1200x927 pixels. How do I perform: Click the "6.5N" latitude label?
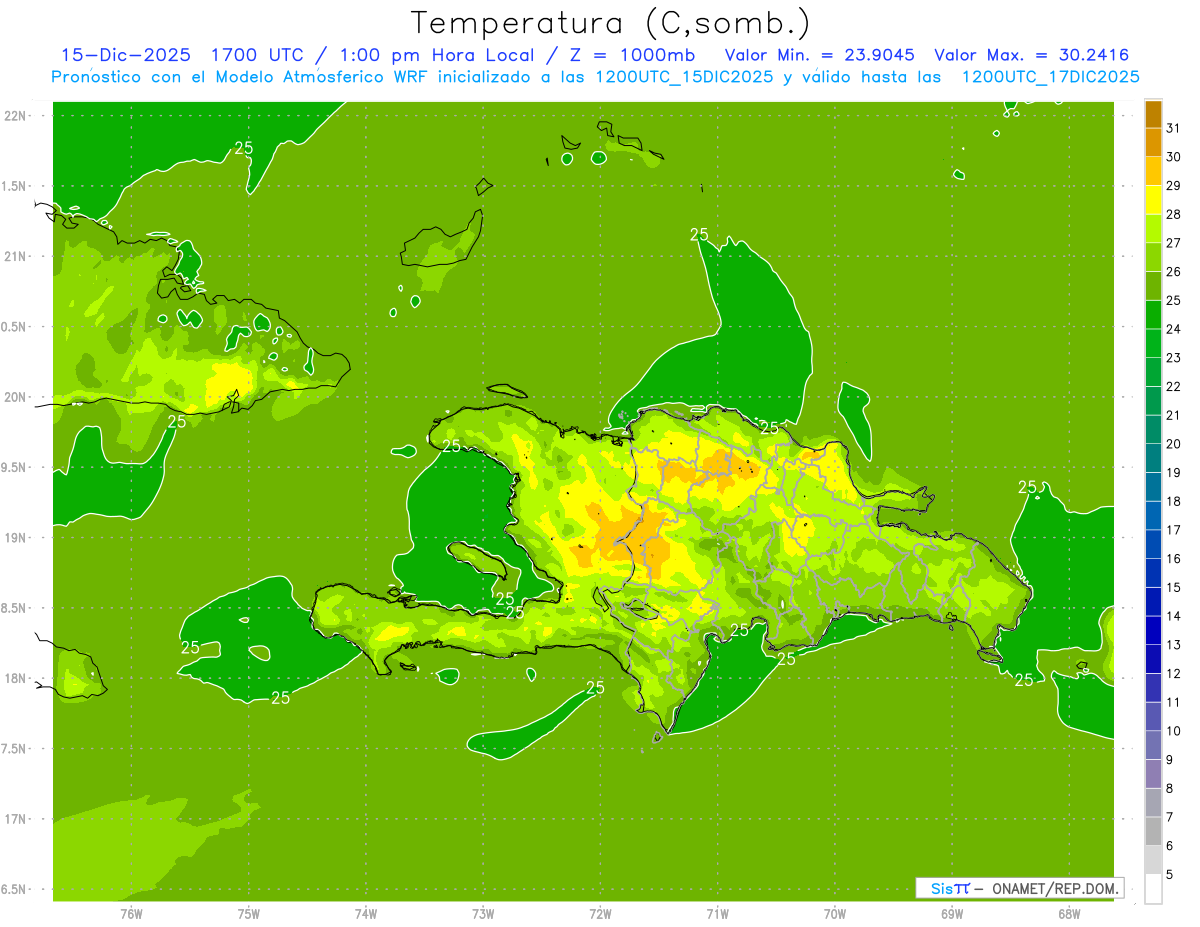click(x=15, y=889)
